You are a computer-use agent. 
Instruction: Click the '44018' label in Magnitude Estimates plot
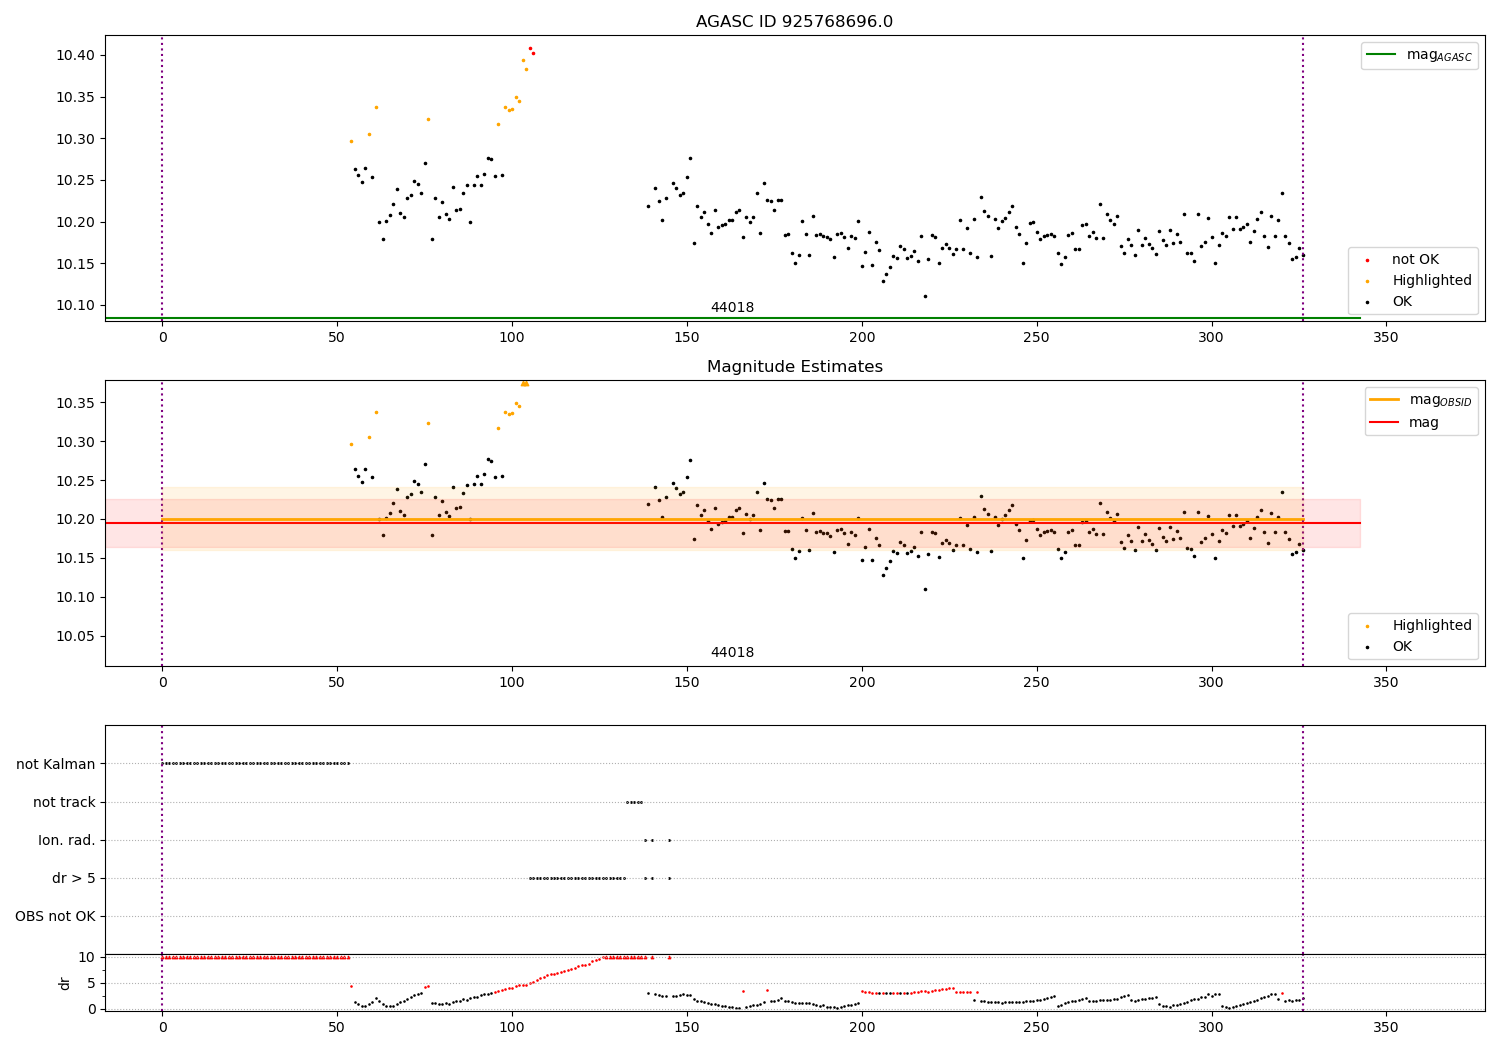pos(732,653)
